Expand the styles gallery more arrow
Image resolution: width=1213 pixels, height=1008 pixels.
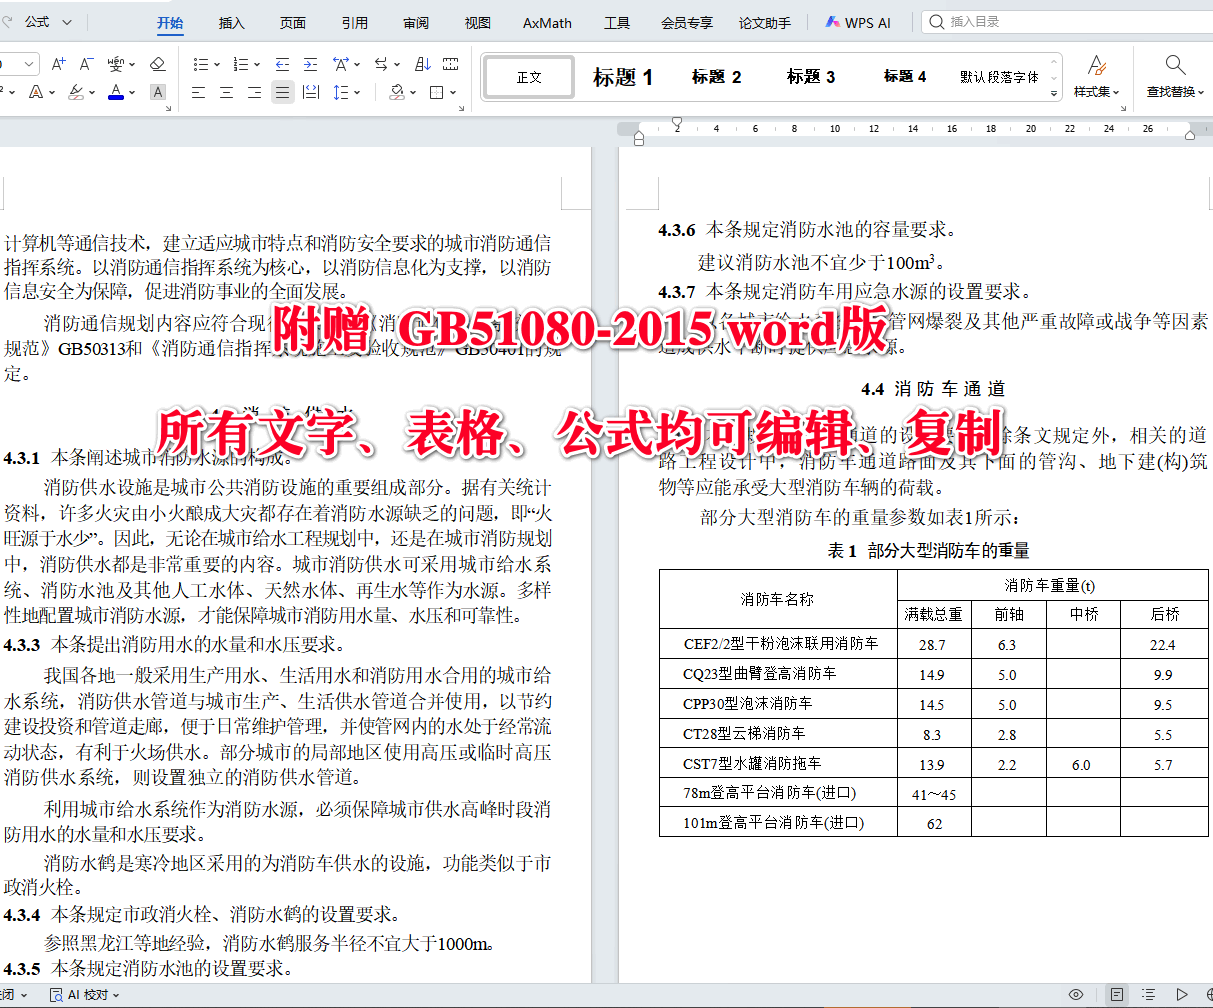[x=1054, y=92]
